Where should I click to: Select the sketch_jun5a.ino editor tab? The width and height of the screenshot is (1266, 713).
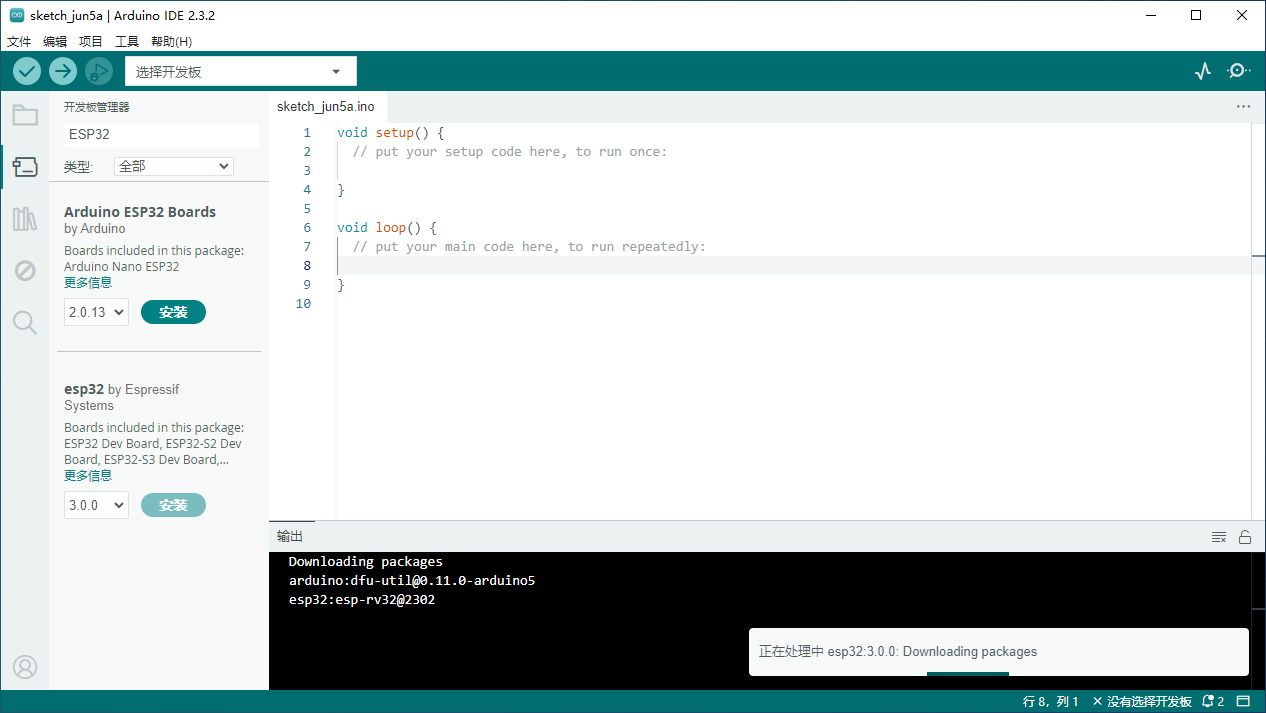pyautogui.click(x=326, y=106)
